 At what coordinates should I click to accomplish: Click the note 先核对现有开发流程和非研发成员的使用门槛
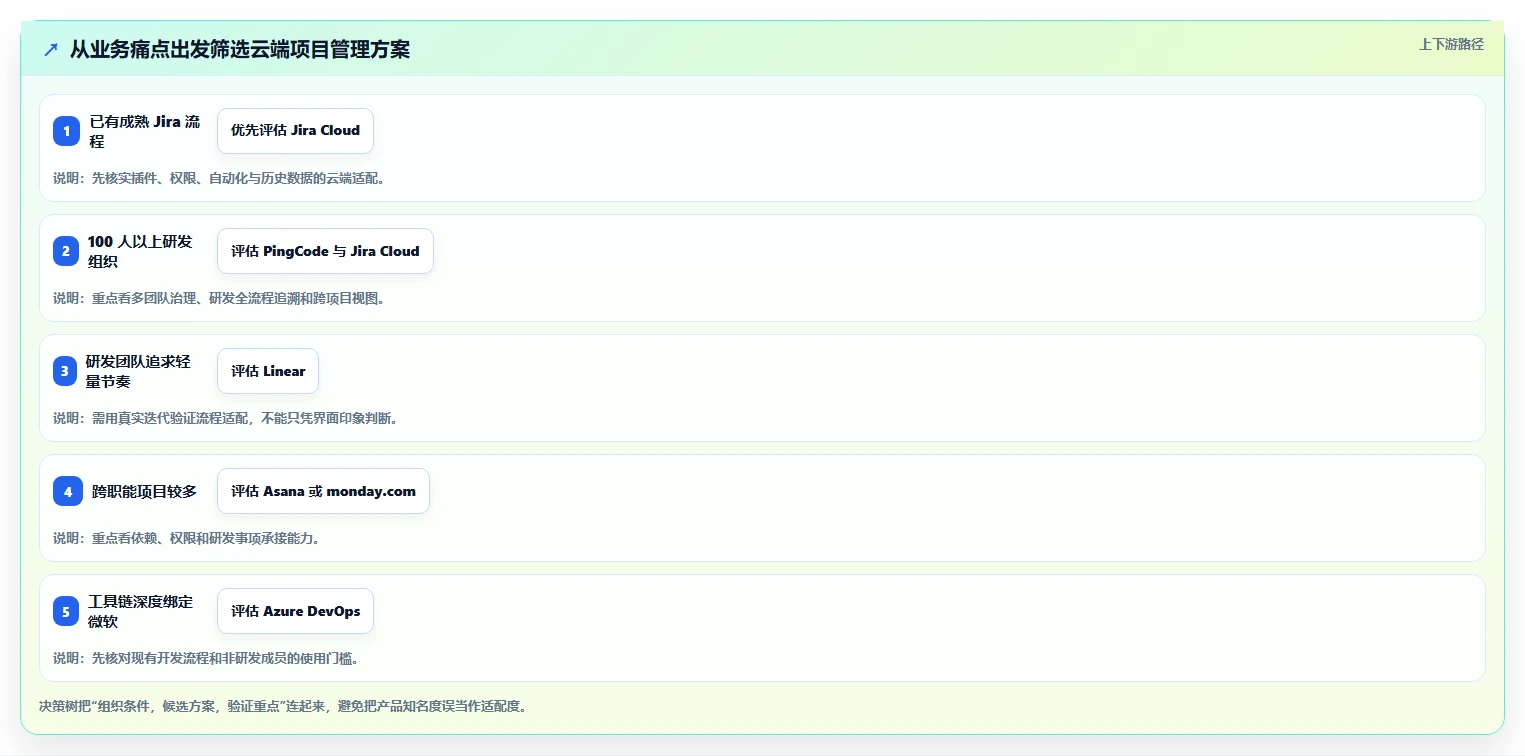coord(206,658)
